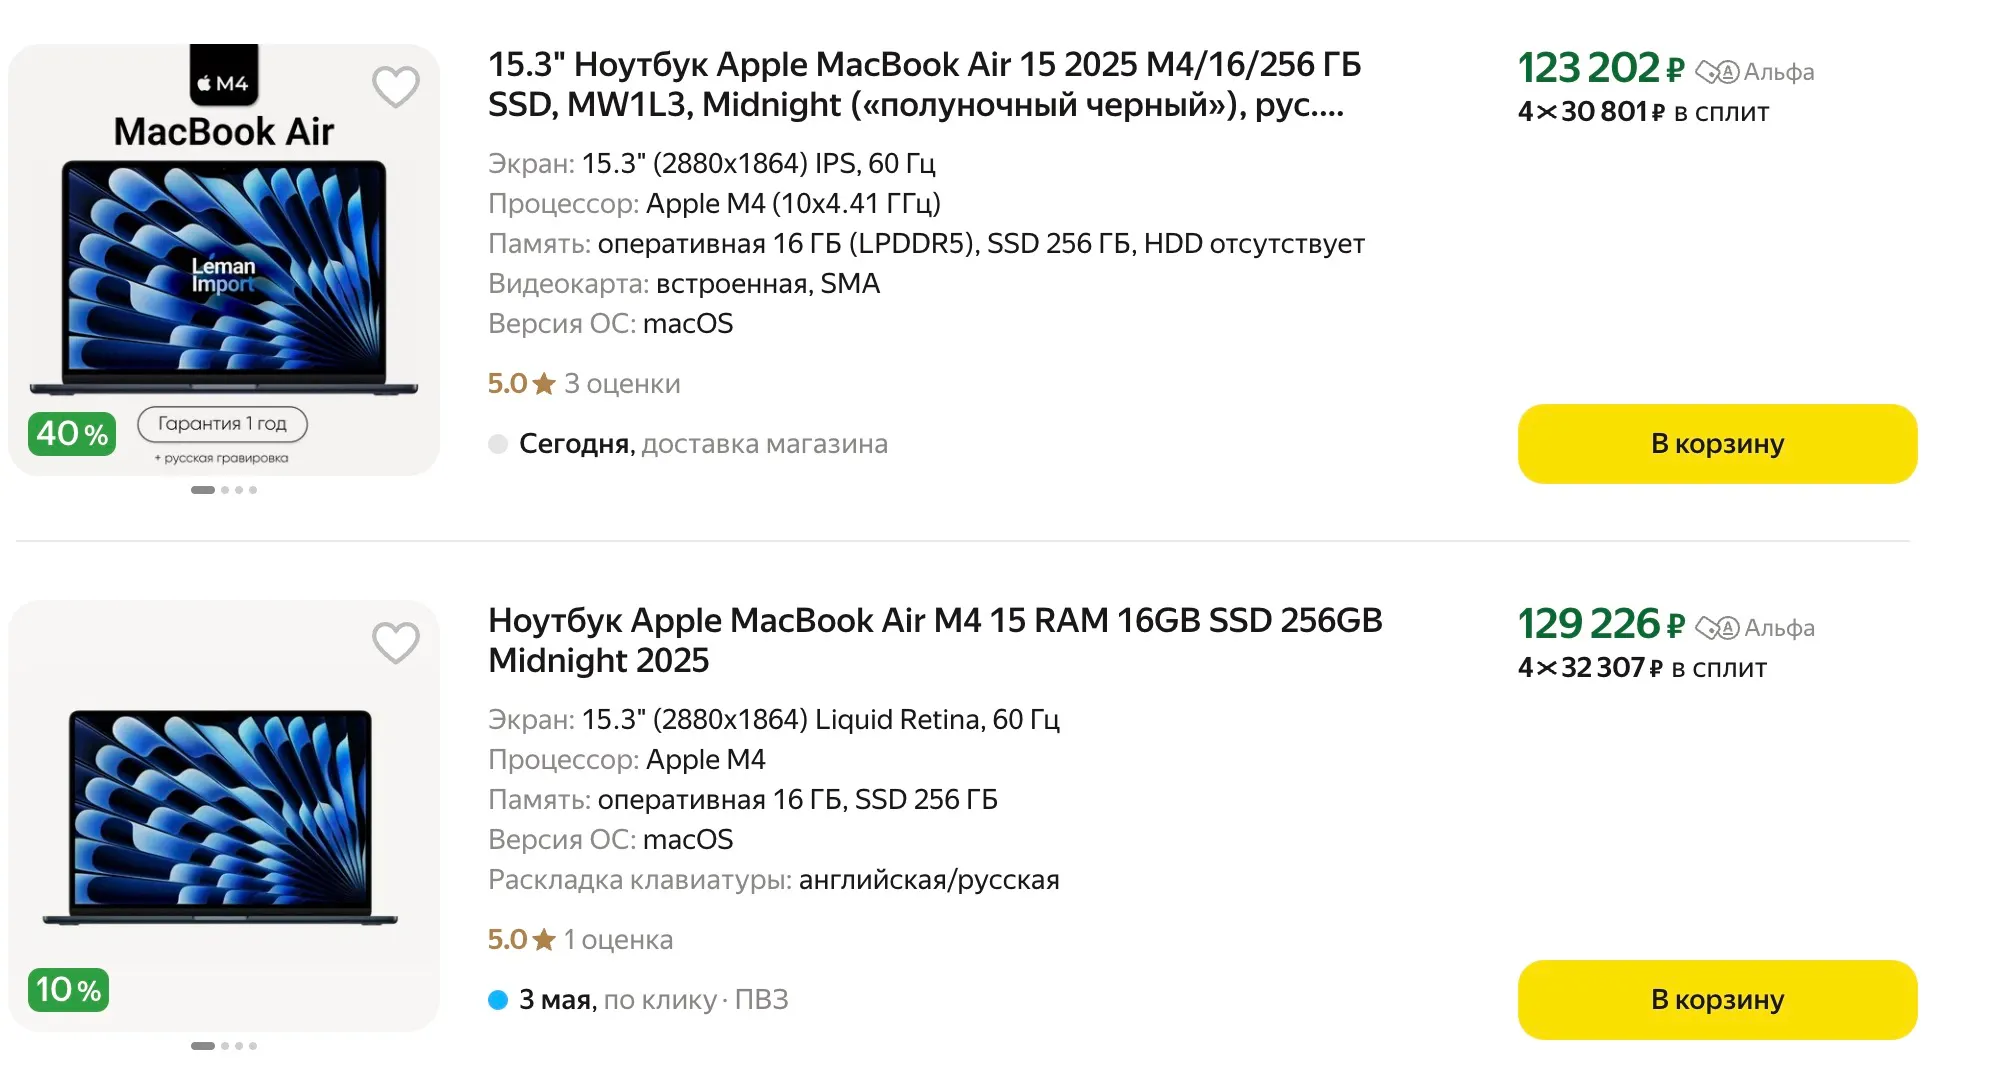Switch second product image carousel dots
Viewport: 1996px width, 1090px height.
coord(225,1046)
